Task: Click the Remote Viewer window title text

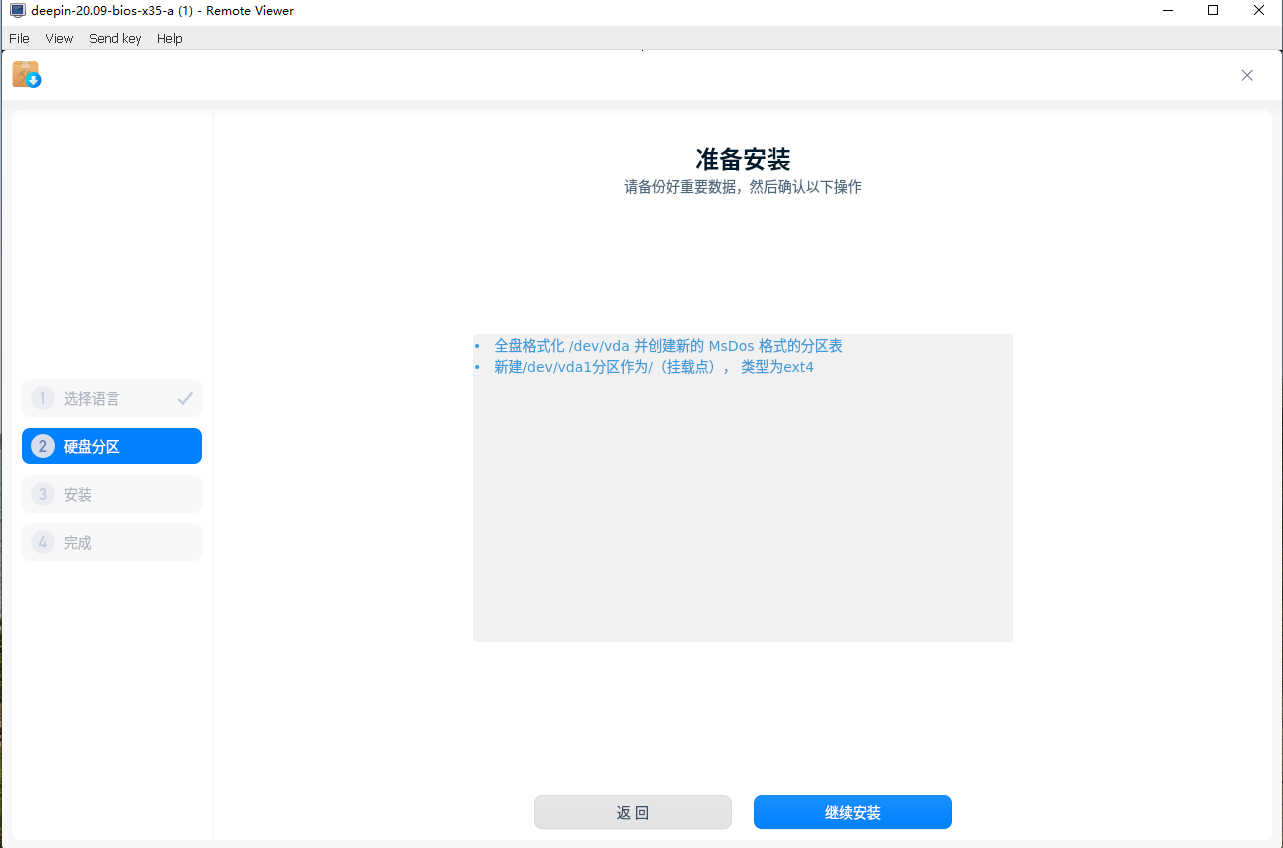Action: coord(163,10)
